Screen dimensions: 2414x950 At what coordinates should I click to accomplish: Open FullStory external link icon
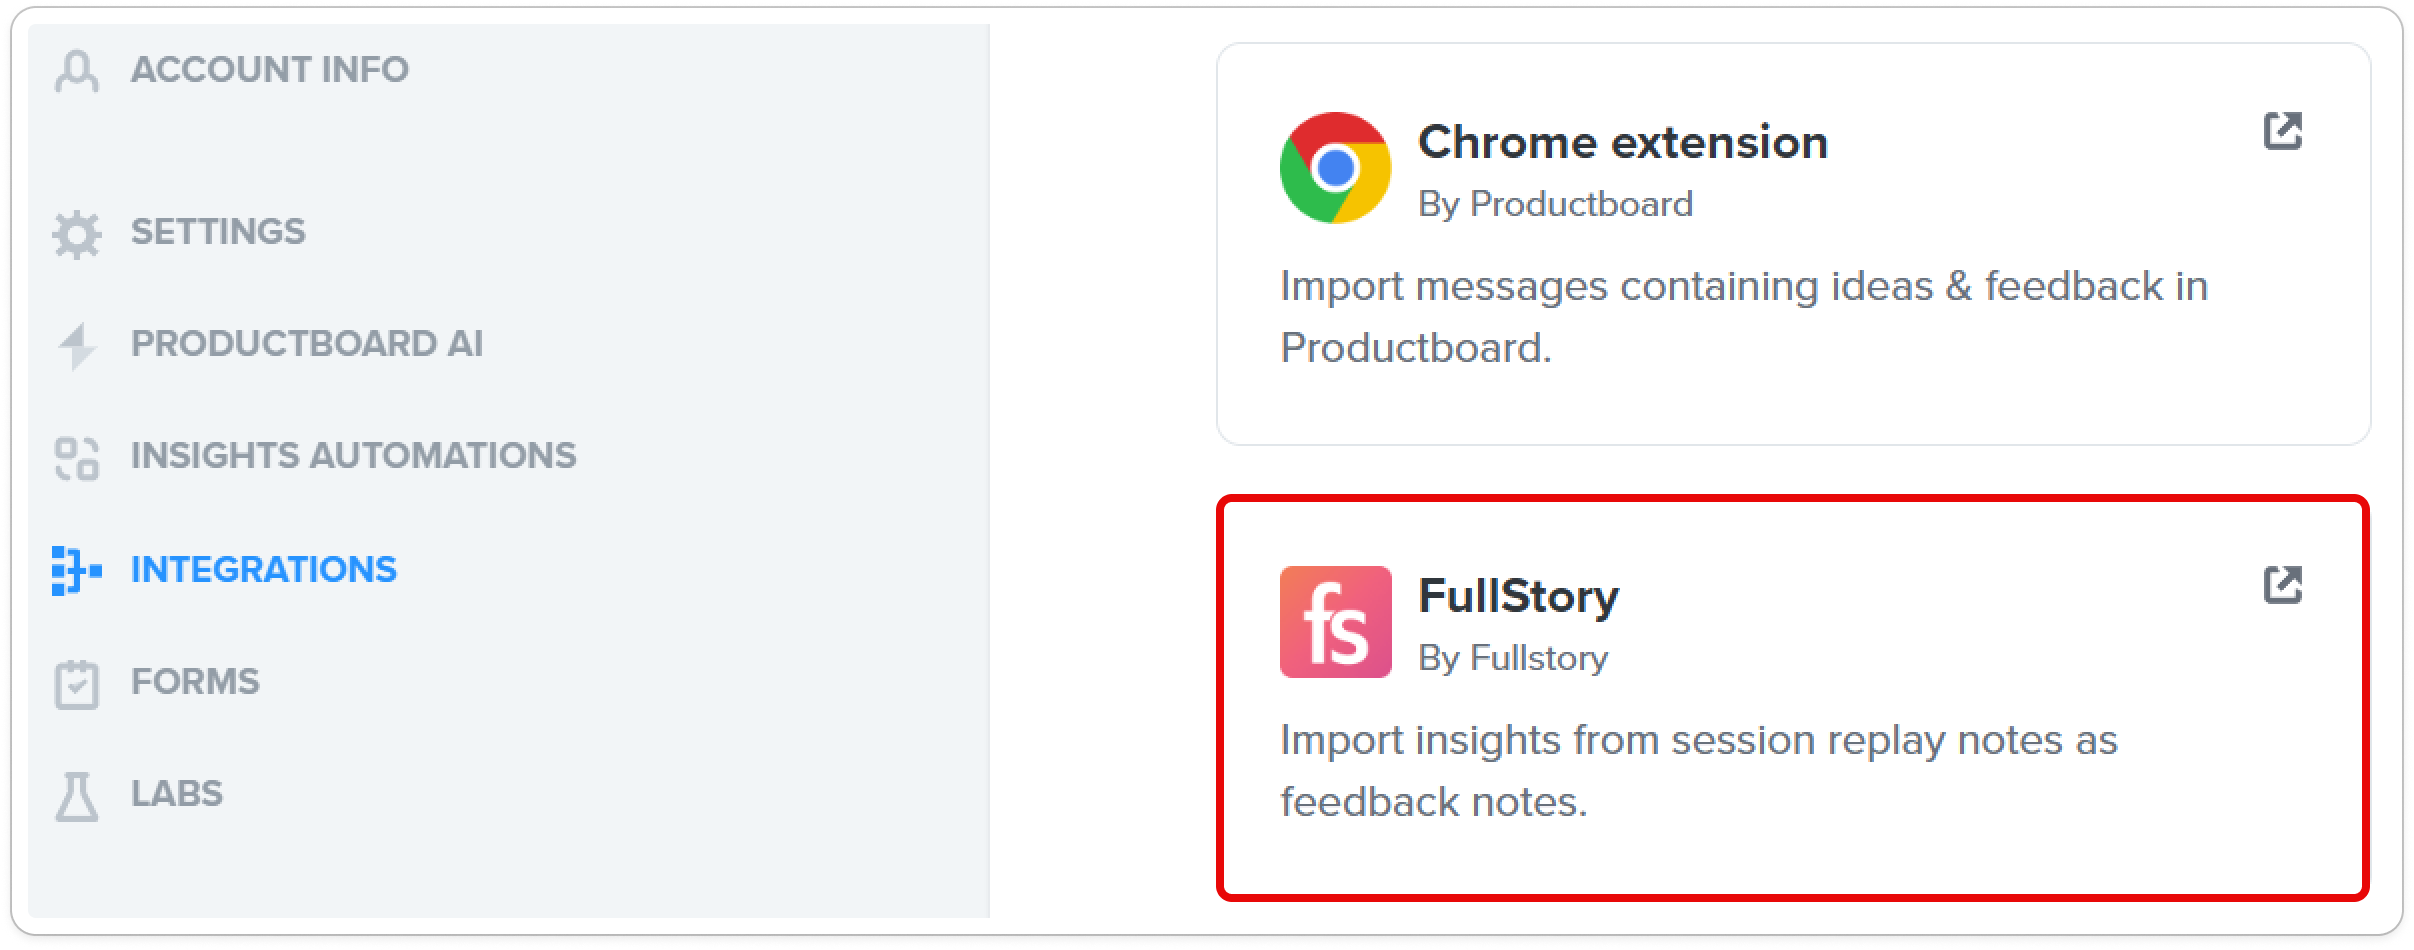(2283, 585)
